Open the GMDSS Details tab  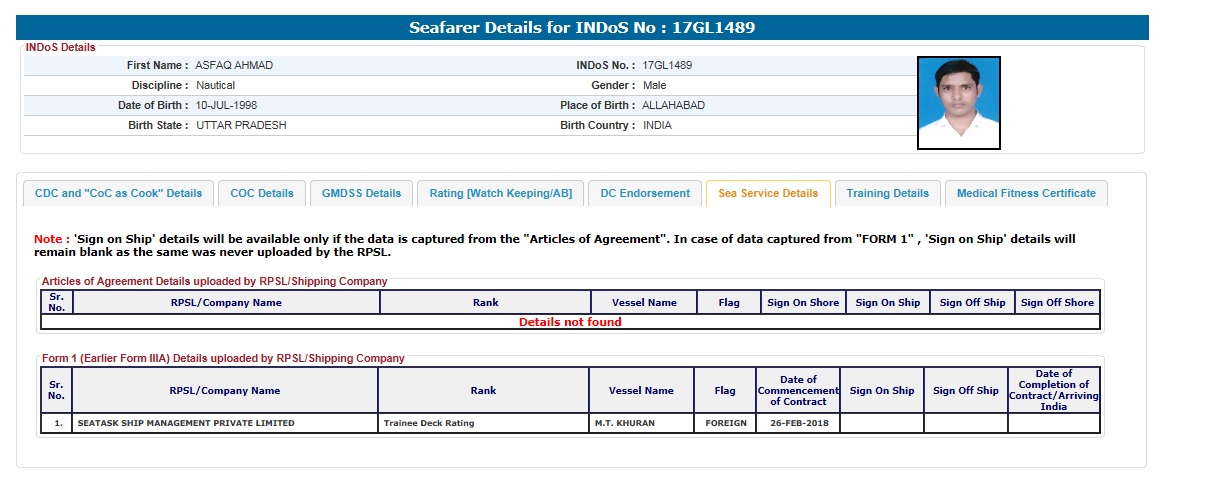click(x=361, y=193)
